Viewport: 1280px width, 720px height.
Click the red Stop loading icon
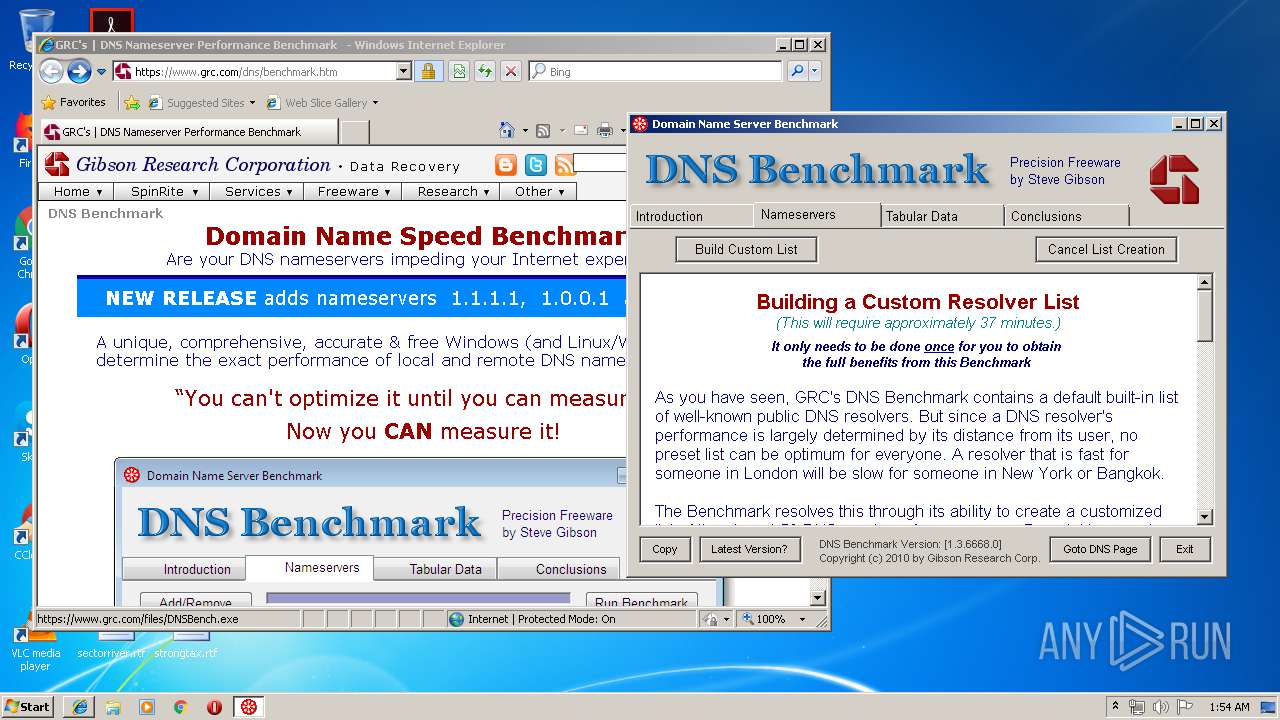click(510, 72)
